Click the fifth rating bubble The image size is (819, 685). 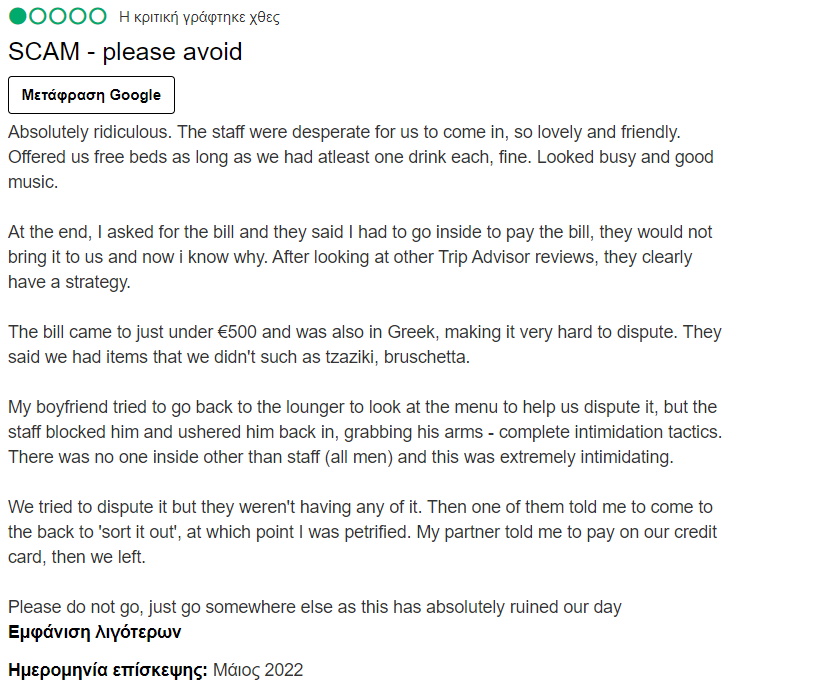[97, 16]
